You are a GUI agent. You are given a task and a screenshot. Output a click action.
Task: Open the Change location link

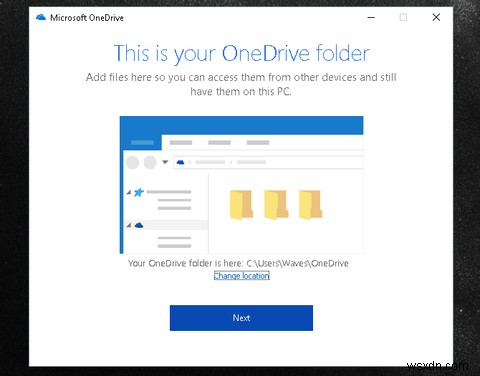pos(242,276)
